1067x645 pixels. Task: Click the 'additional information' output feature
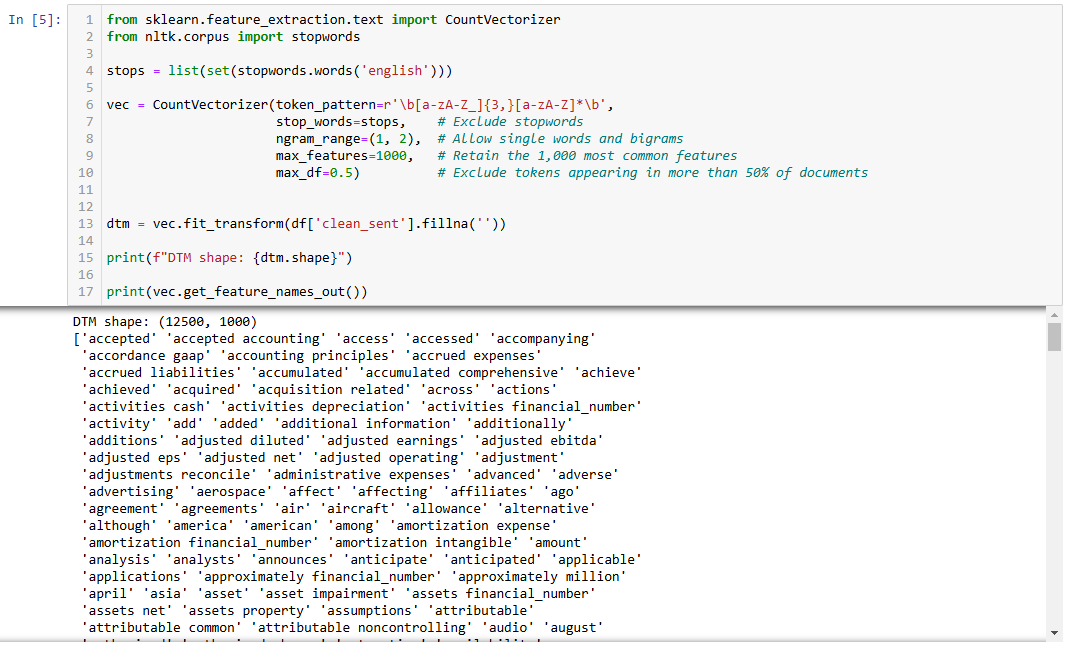(x=365, y=424)
